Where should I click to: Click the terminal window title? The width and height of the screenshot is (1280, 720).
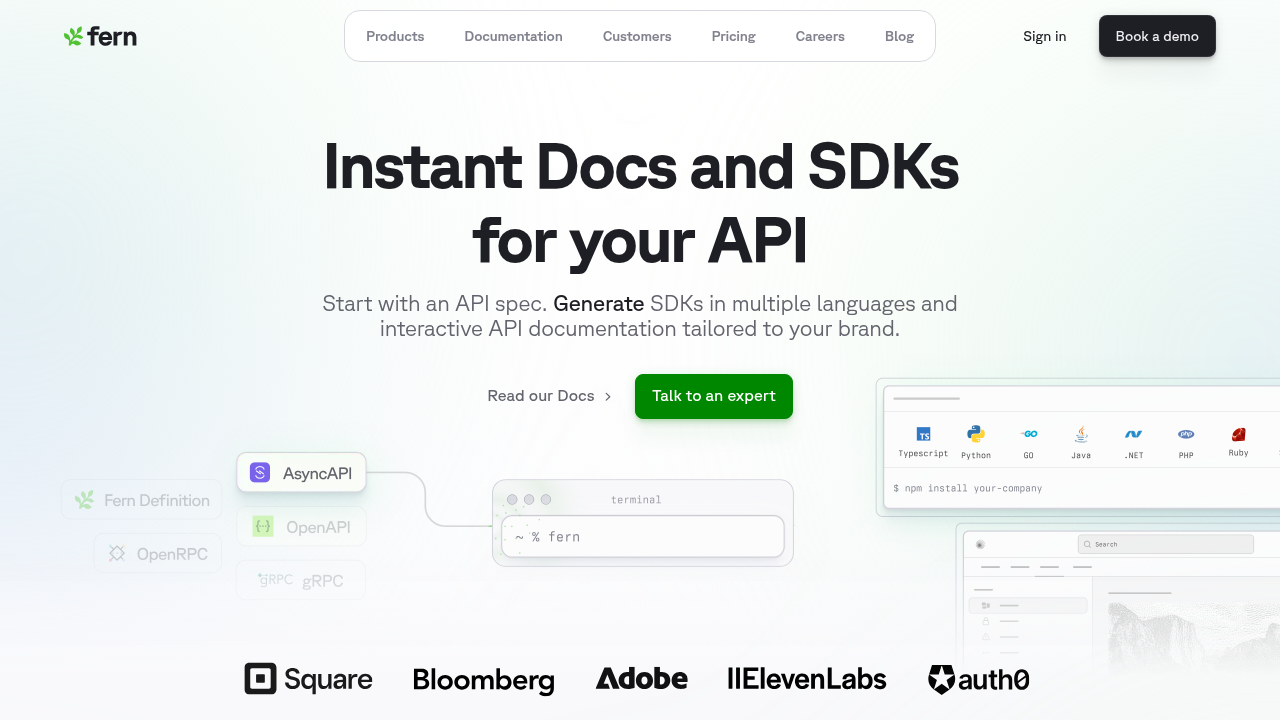pos(636,499)
